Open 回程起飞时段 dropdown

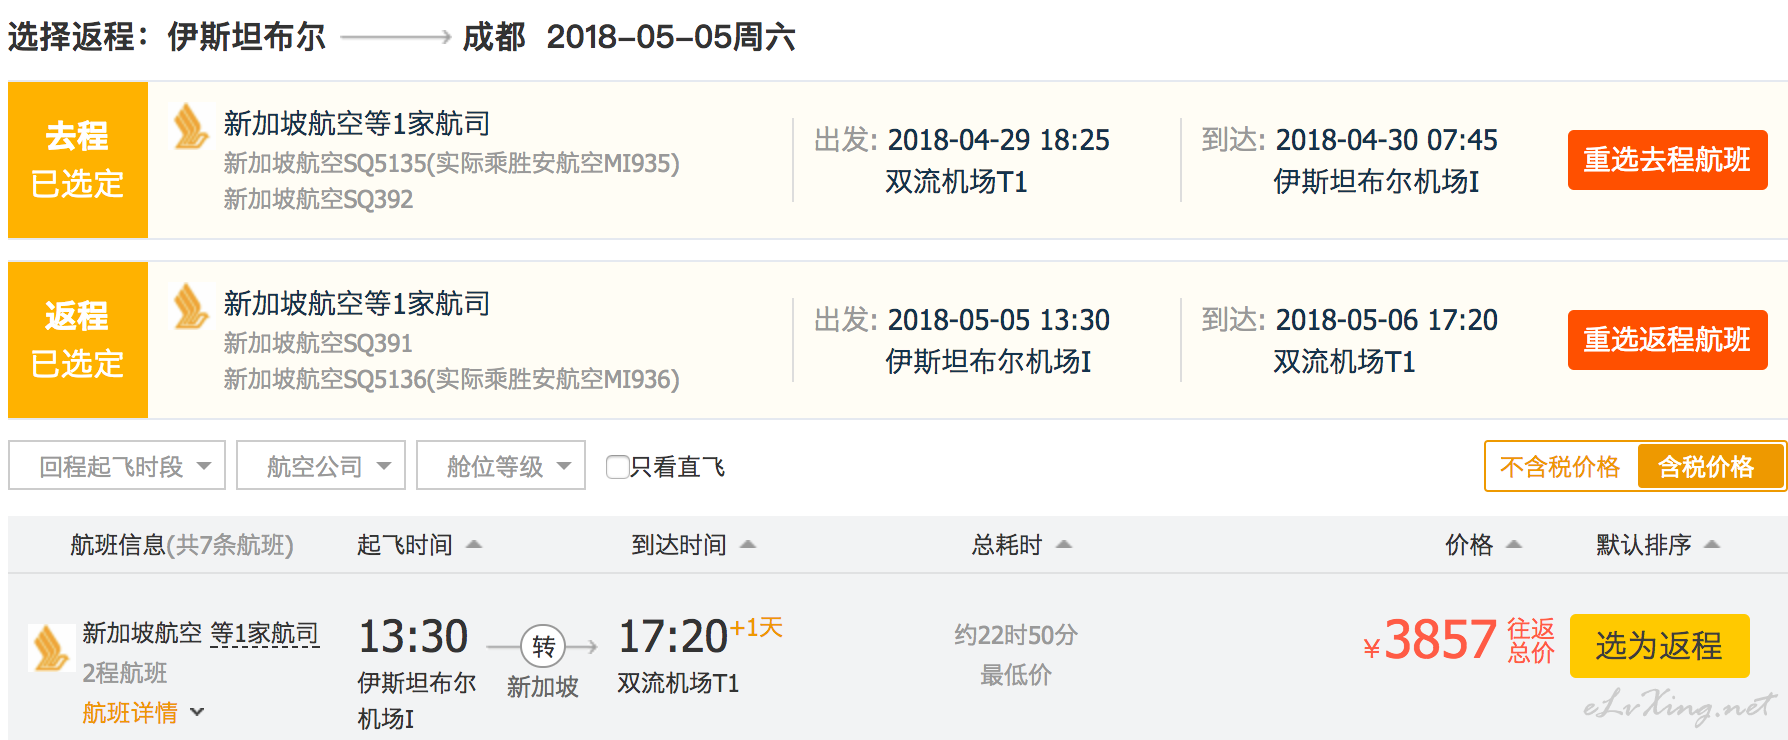tap(117, 466)
